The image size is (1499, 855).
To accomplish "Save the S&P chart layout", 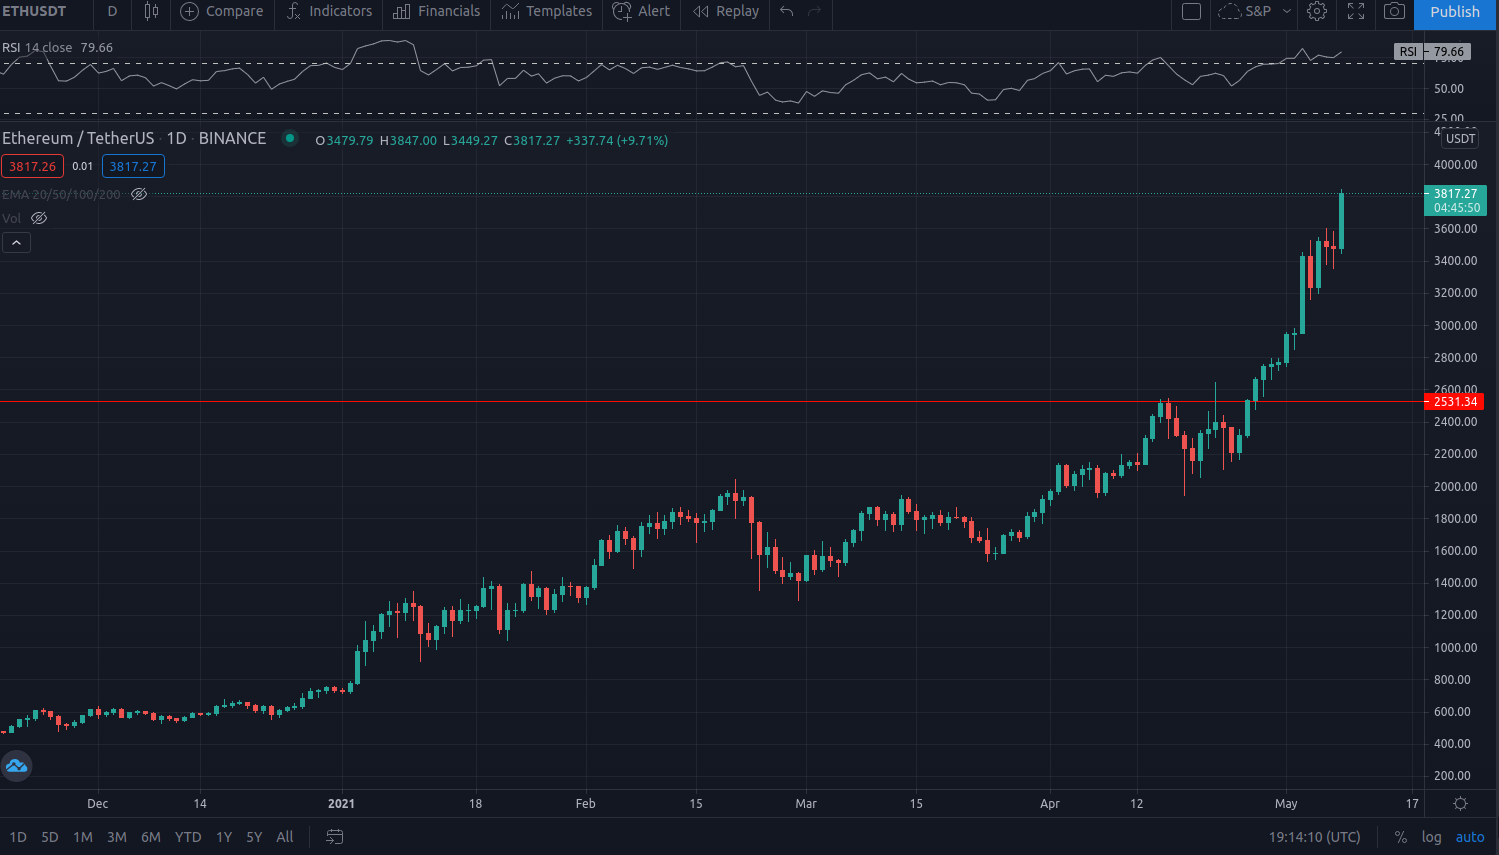I will tap(1245, 12).
